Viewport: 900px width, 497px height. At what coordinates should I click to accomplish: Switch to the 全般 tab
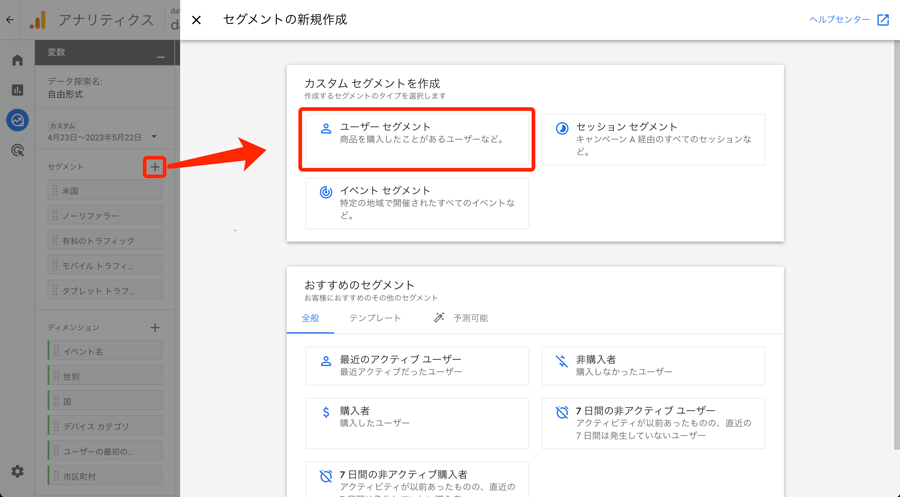point(311,318)
